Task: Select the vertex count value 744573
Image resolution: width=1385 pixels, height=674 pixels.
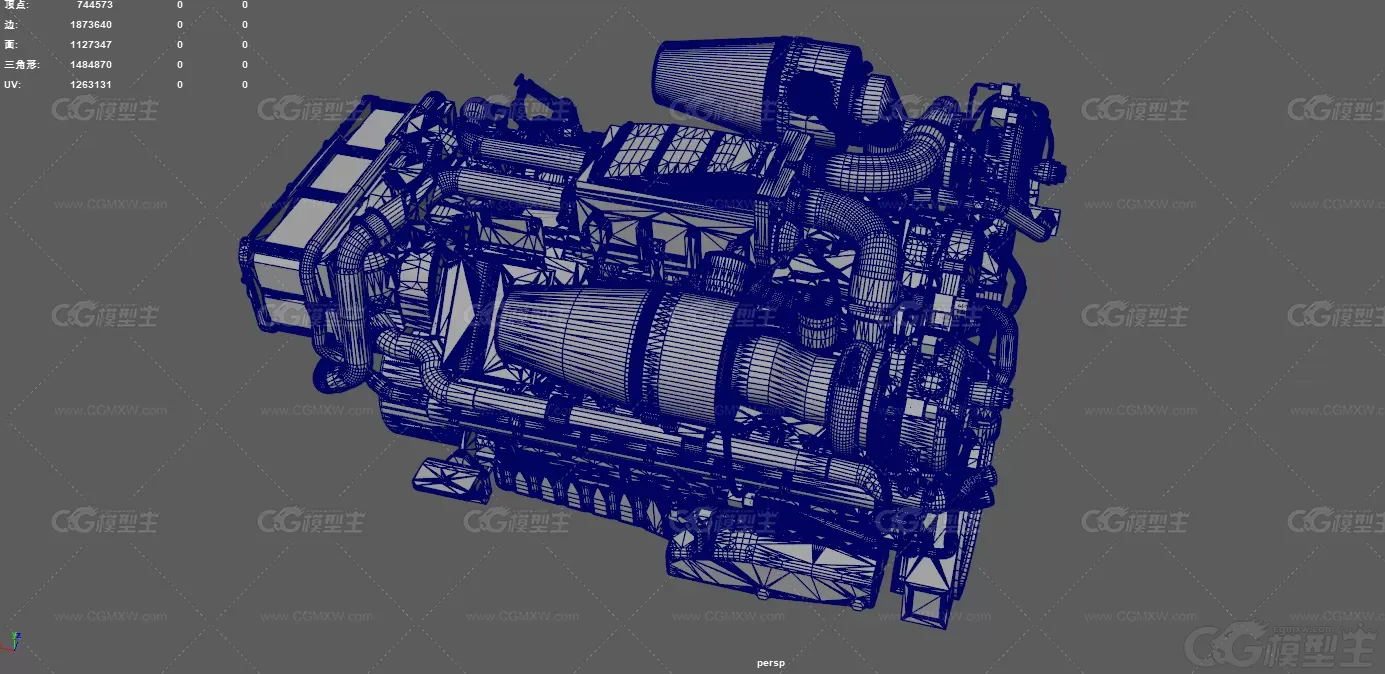Action: click(94, 5)
